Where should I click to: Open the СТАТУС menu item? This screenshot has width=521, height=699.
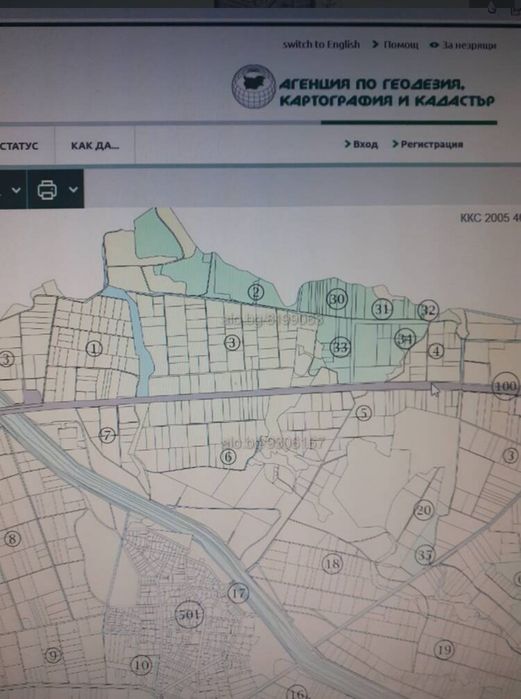tap(19, 146)
